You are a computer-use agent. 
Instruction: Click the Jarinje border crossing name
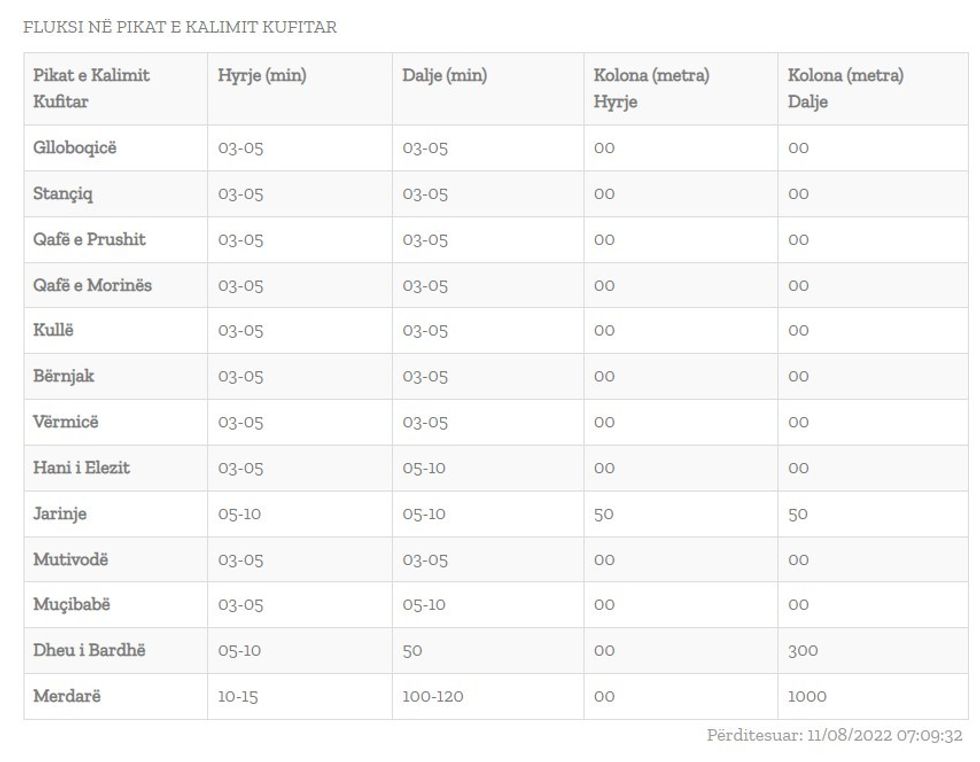60,514
